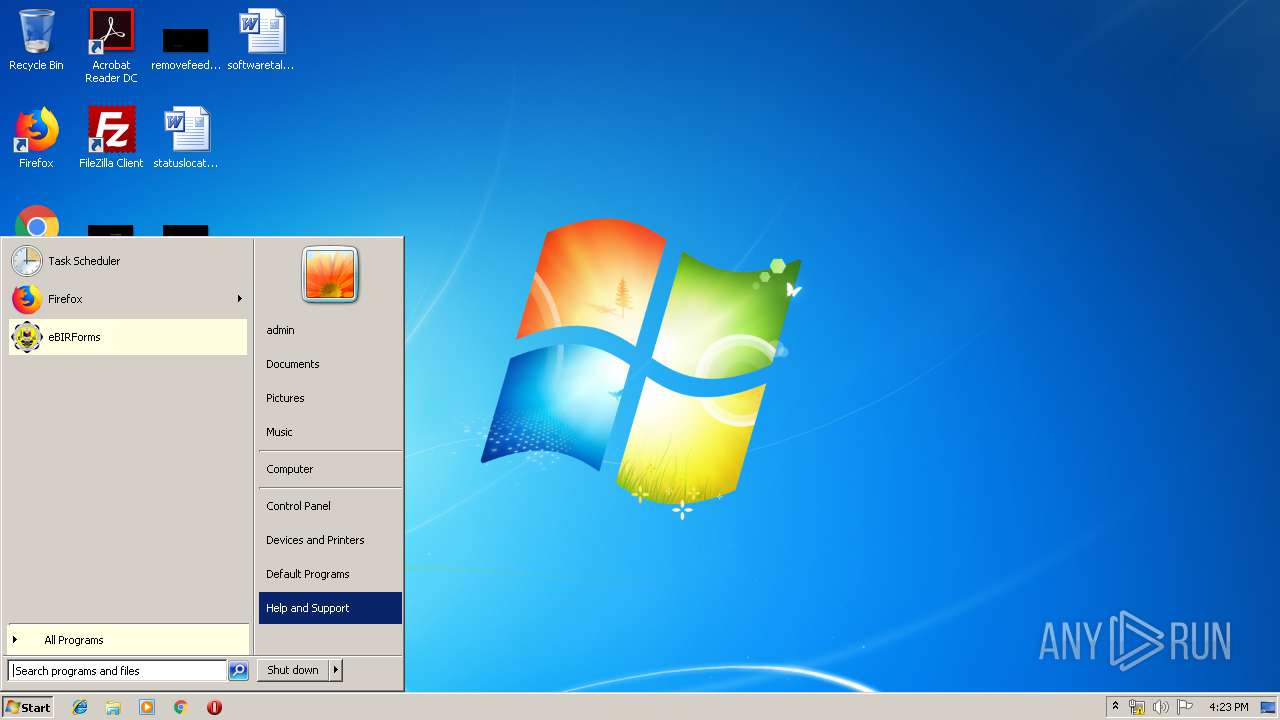Screen dimensions: 1280x720
Task: Launch eBIRForms from Start menu
Action: (127, 337)
